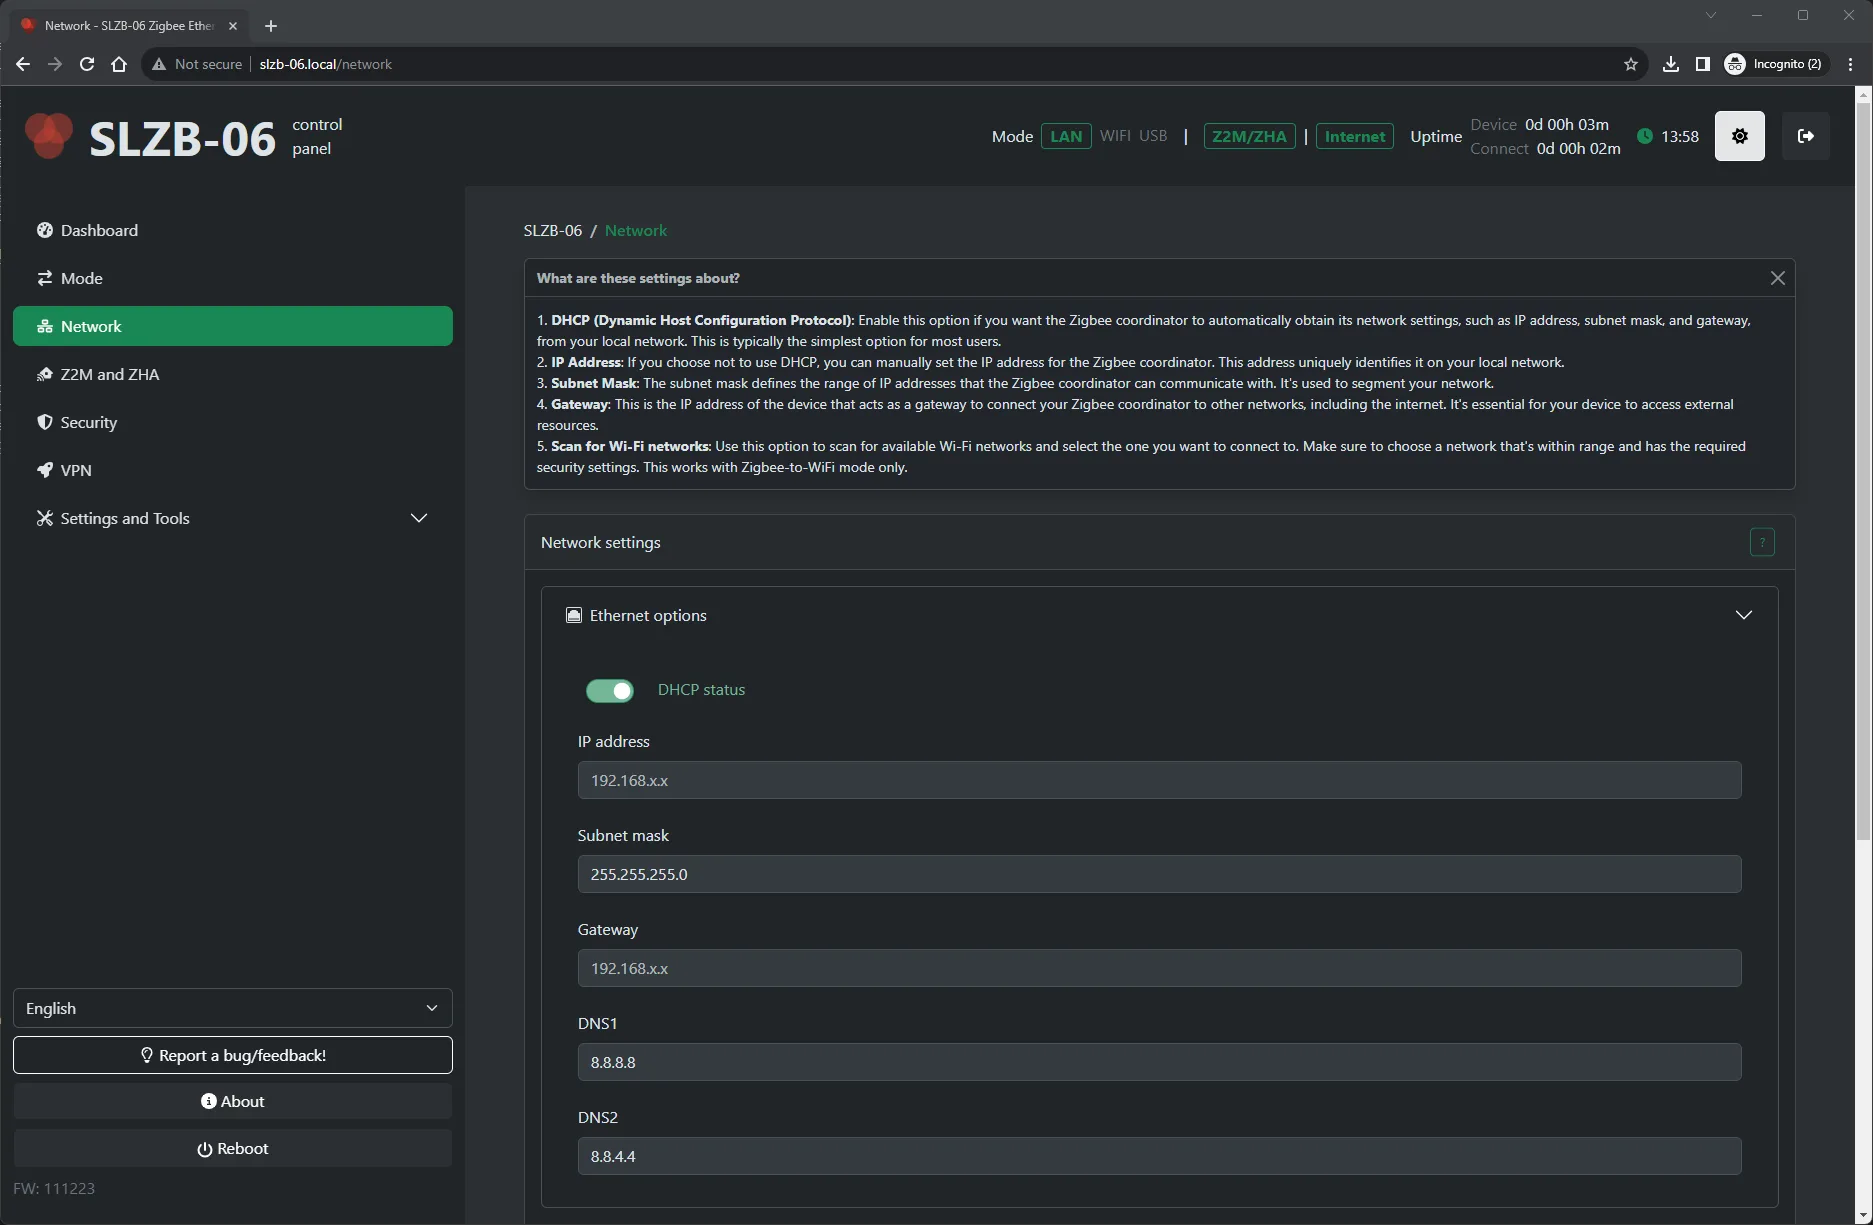Open the English language dropdown

232,1008
